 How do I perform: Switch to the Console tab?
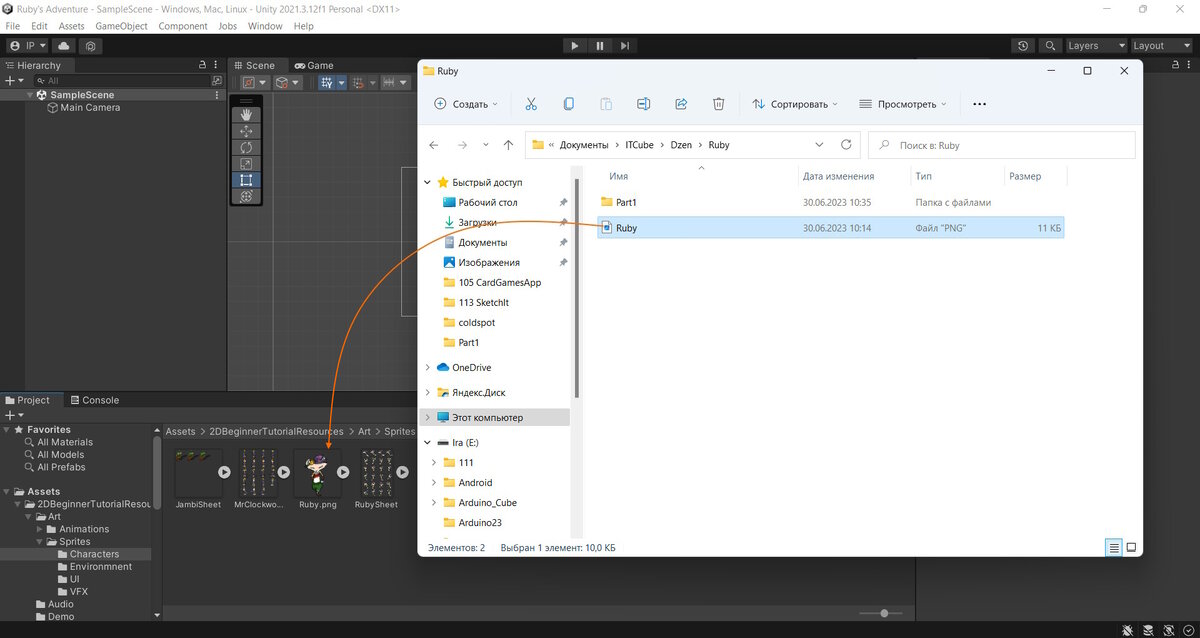point(93,400)
